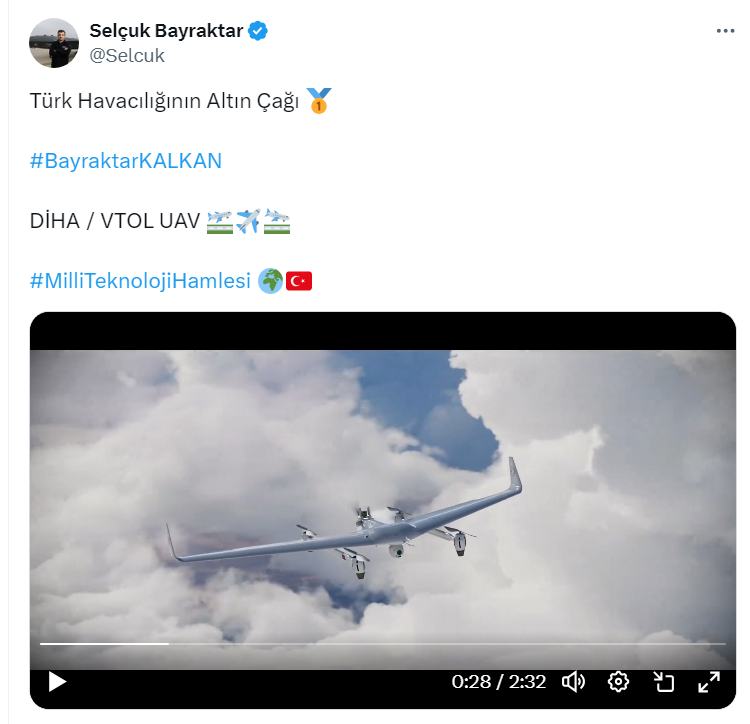This screenshot has height=724, width=750.
Task: Click the @Selcuk handle
Action: pyautogui.click(x=127, y=55)
